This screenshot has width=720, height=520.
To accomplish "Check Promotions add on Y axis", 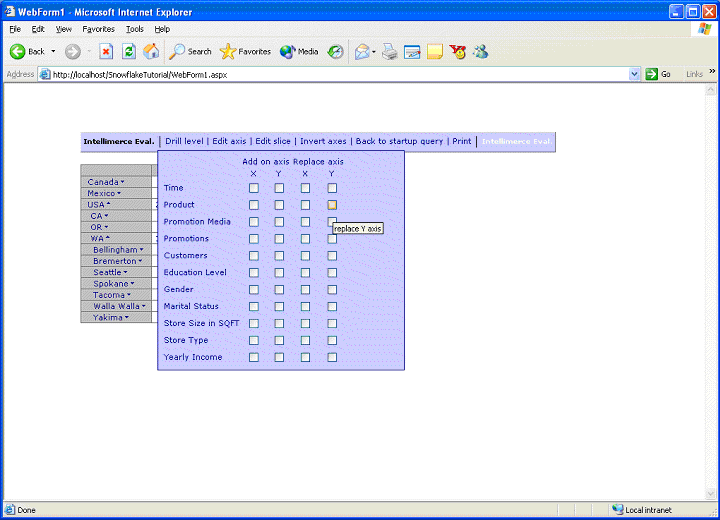I will click(x=279, y=239).
